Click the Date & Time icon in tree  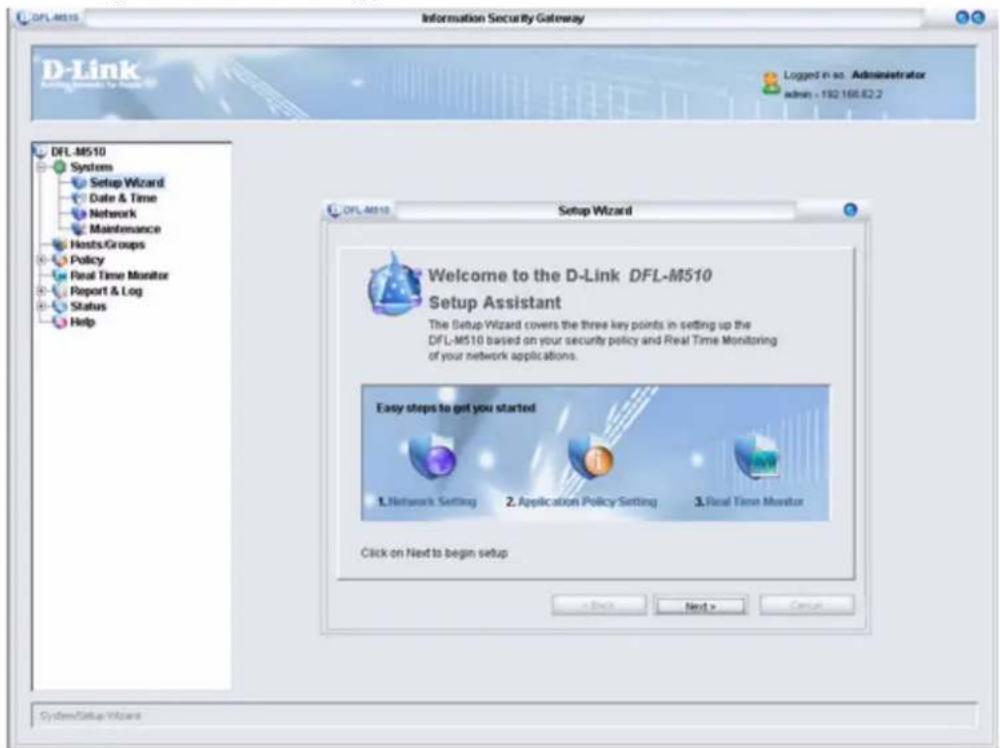pyautogui.click(x=79, y=198)
